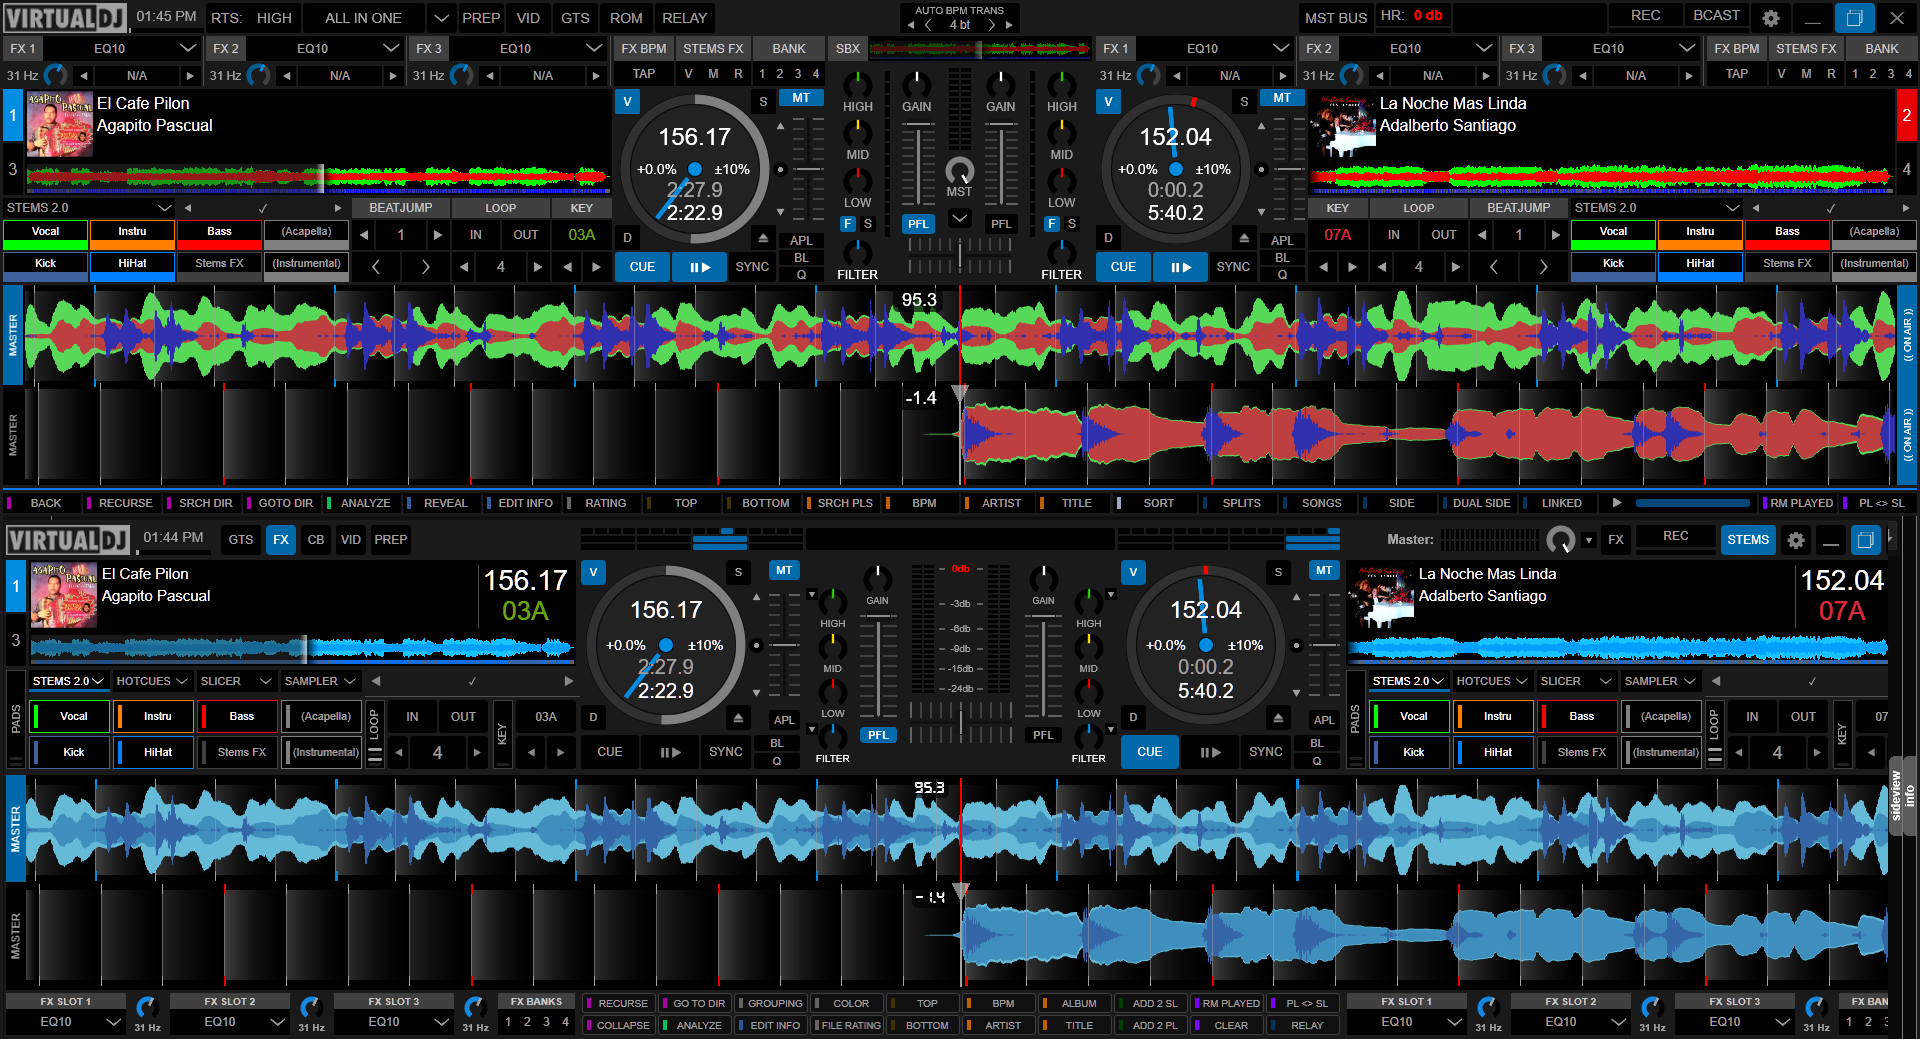Open STEMS 2.0 dropdown on upper right deck

point(1733,208)
